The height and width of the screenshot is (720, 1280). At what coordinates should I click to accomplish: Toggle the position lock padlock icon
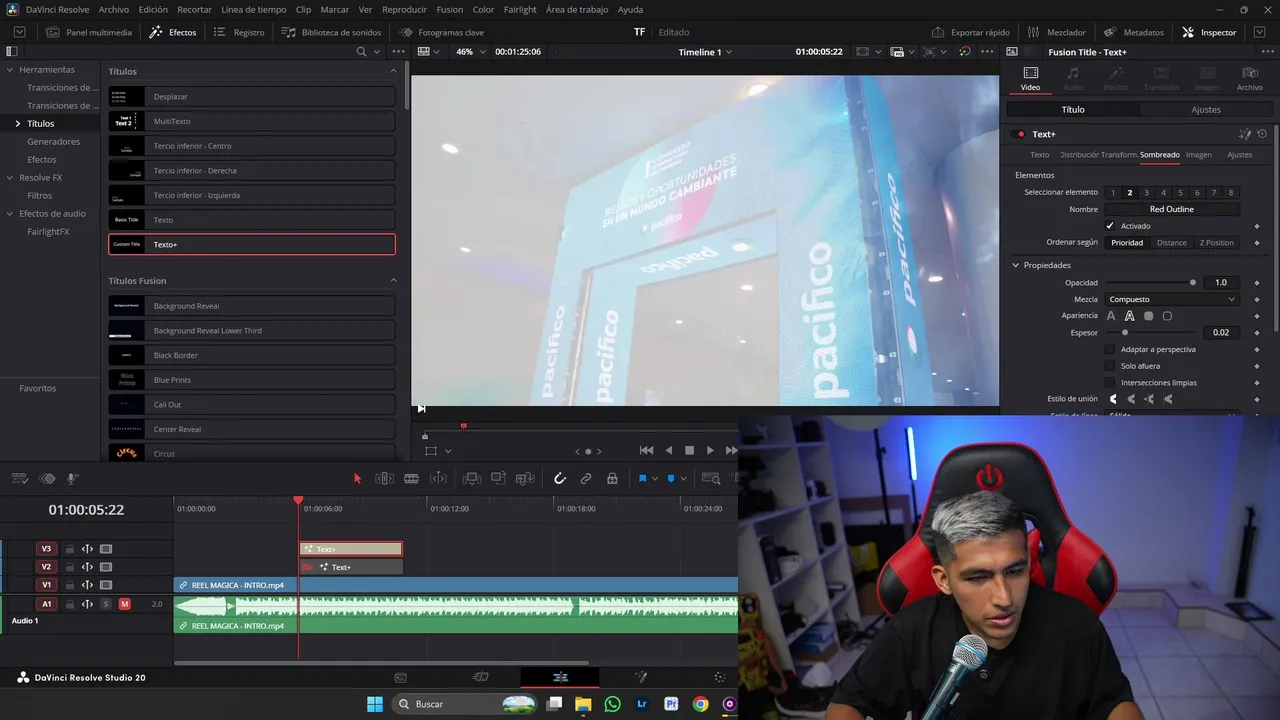612,479
